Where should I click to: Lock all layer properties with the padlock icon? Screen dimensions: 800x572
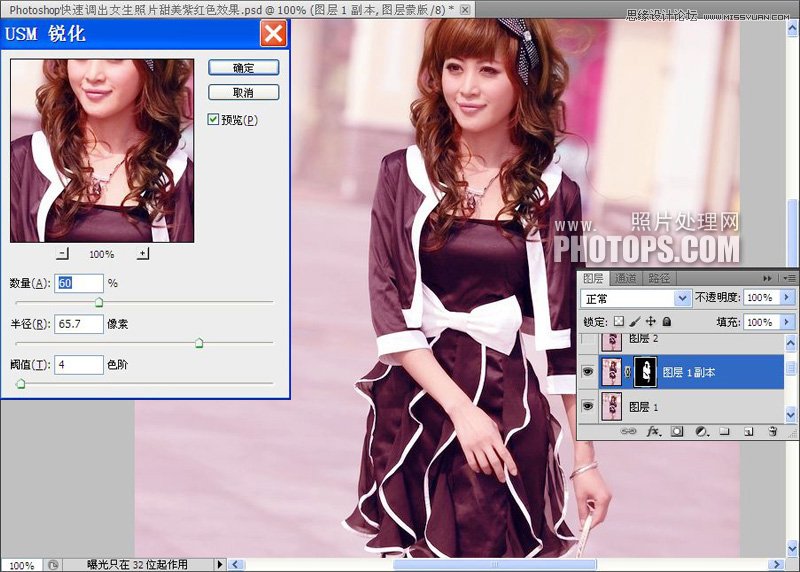coord(666,321)
